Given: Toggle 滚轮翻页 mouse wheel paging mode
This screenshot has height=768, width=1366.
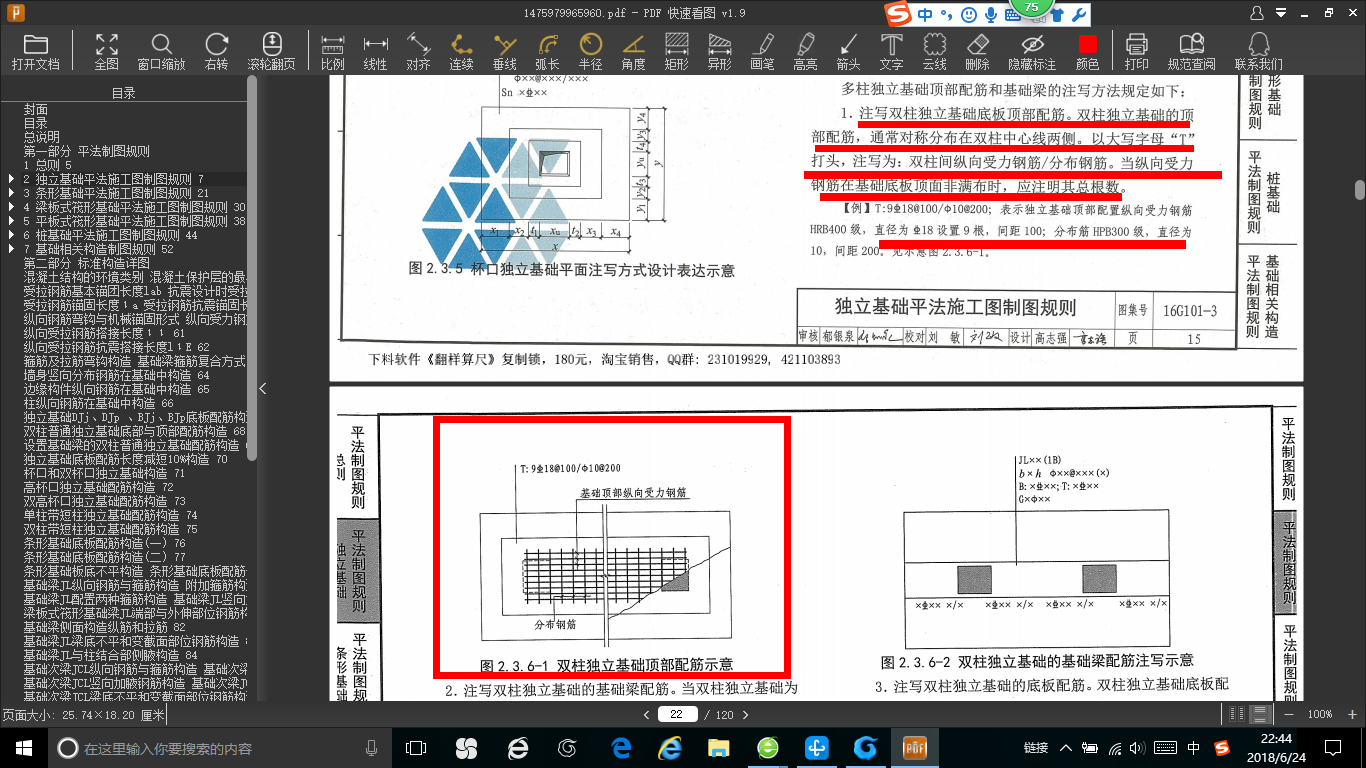Looking at the screenshot, I should pyautogui.click(x=271, y=51).
